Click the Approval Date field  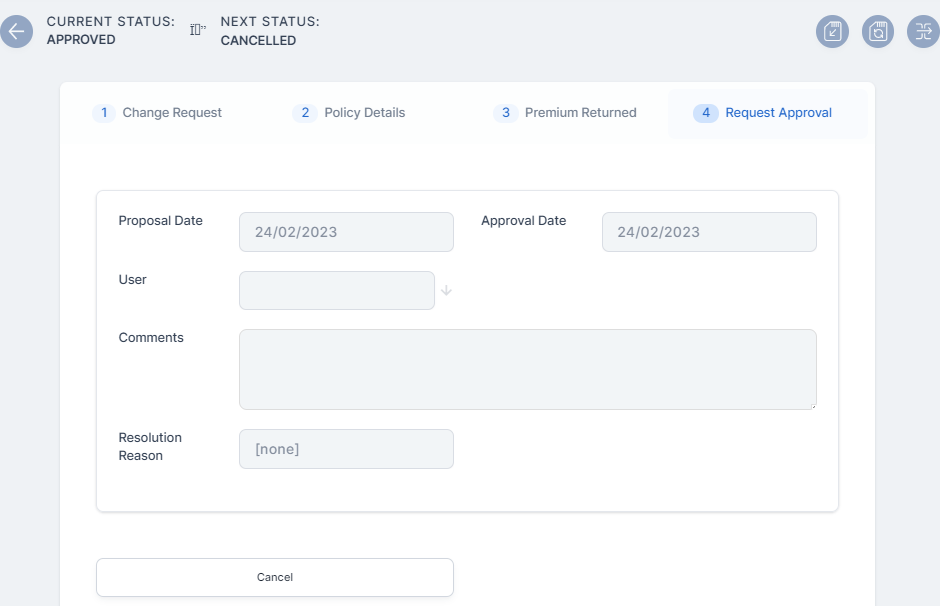click(x=709, y=232)
